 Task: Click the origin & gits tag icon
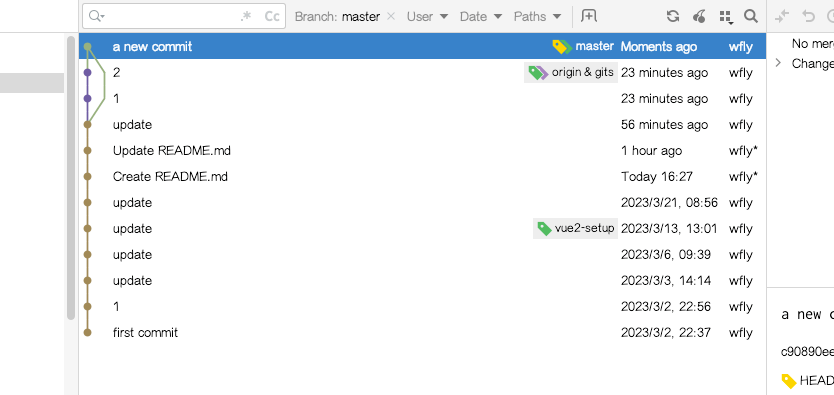tap(538, 72)
